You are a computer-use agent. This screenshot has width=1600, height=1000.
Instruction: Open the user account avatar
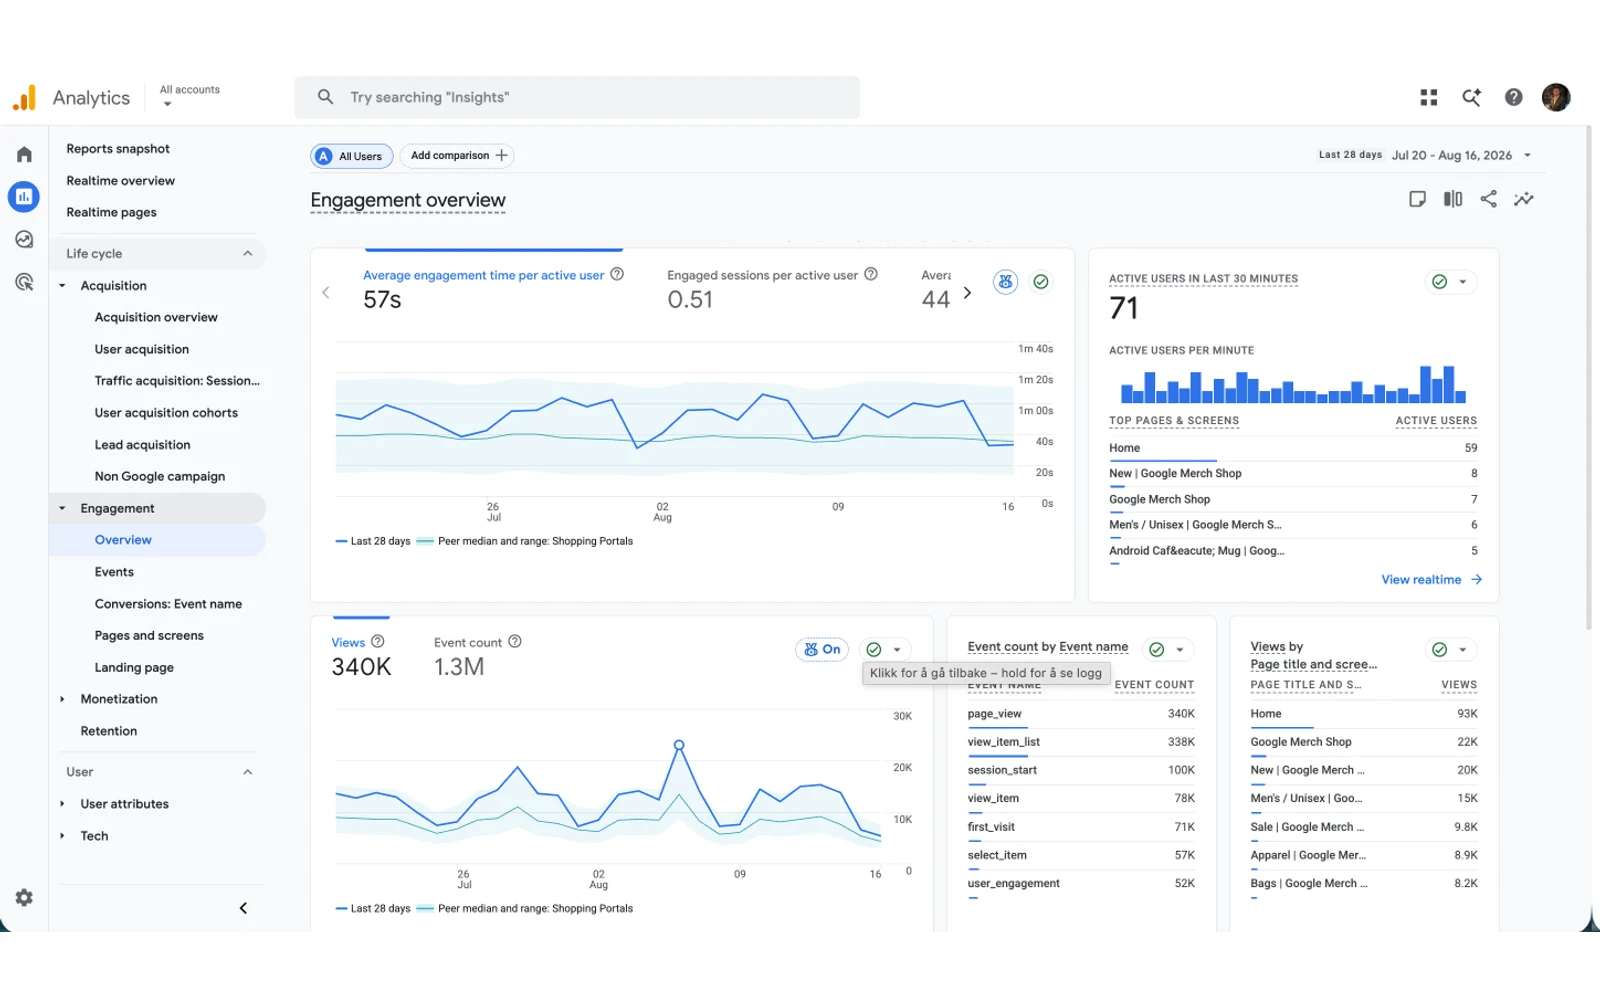[1556, 97]
